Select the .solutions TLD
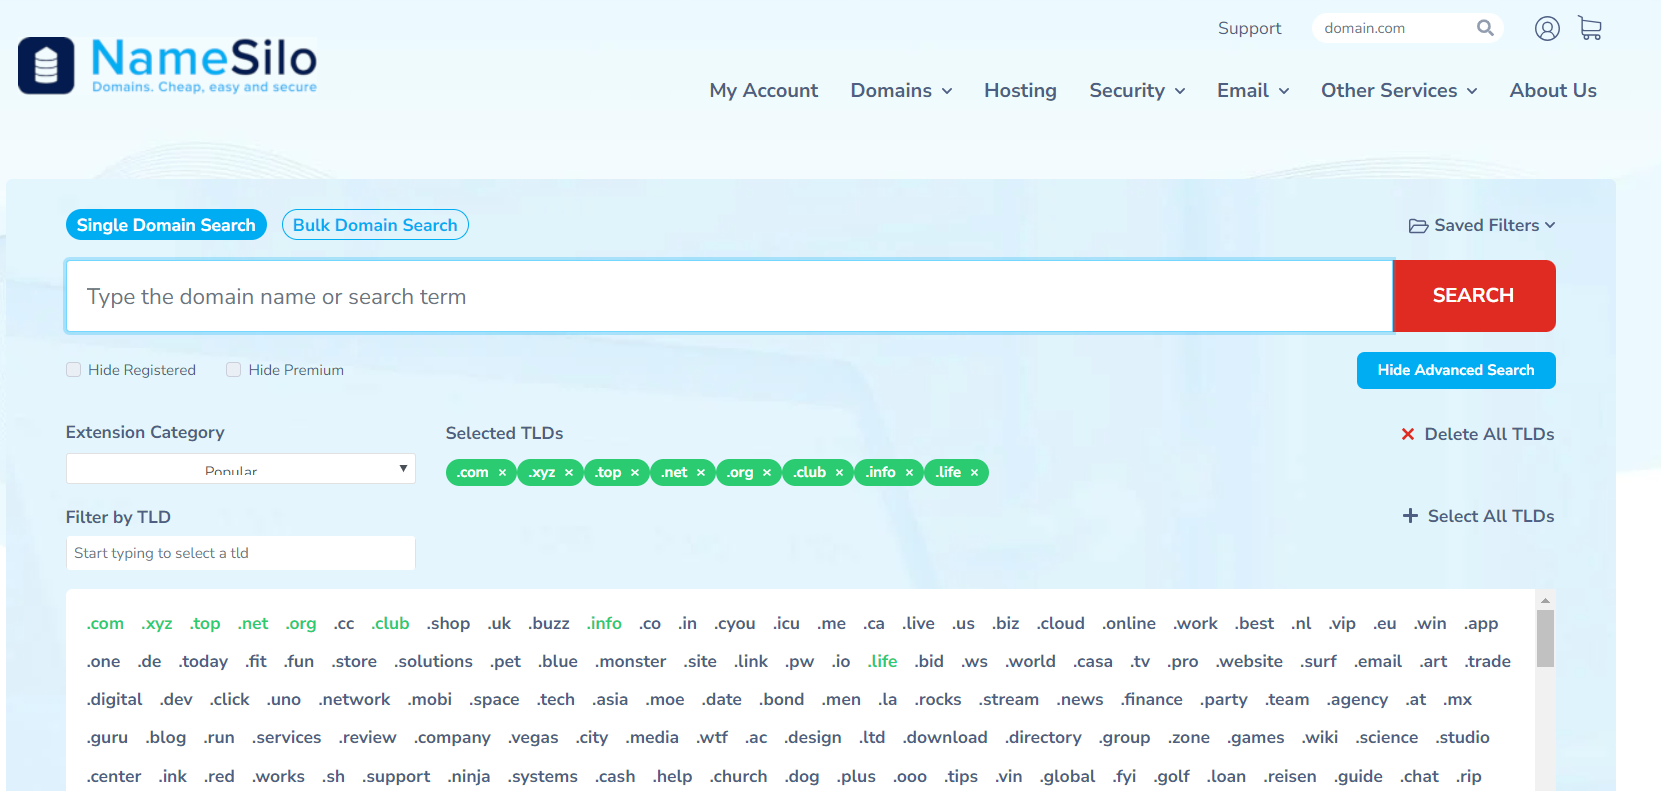 coord(433,661)
